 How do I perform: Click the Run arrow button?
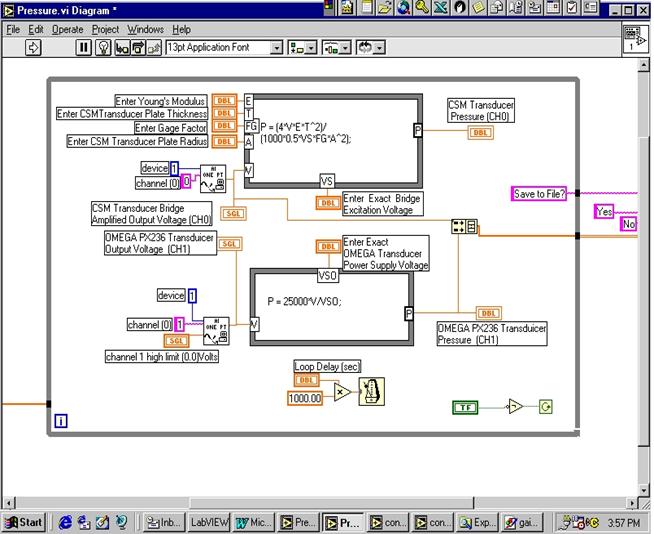pos(34,47)
